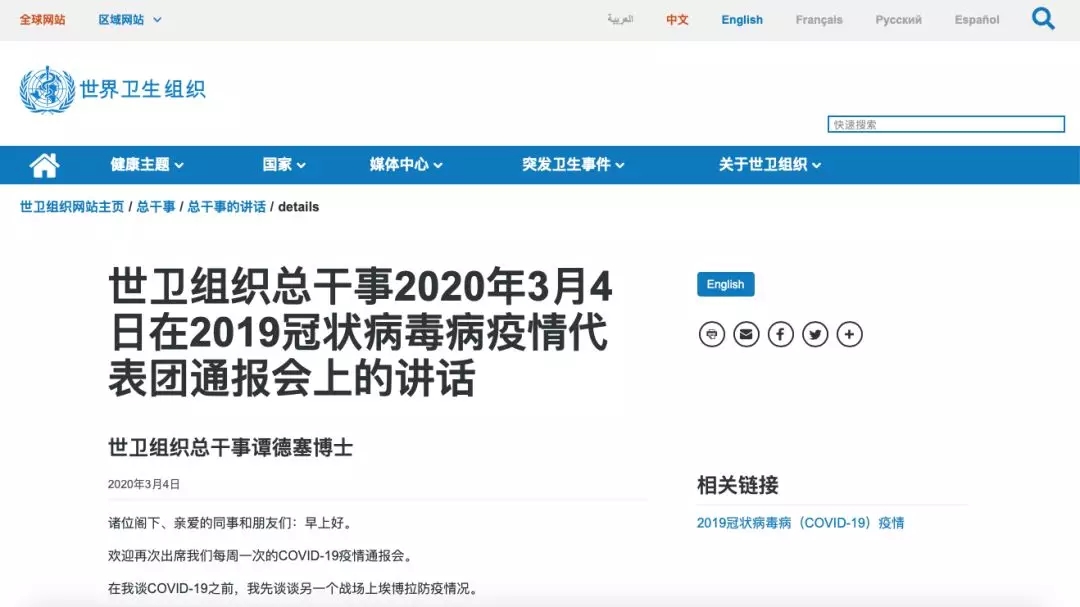Open 2019冠状病毒病 (COVID-19) 疫情 link
The height and width of the screenshot is (607, 1080).
point(800,523)
